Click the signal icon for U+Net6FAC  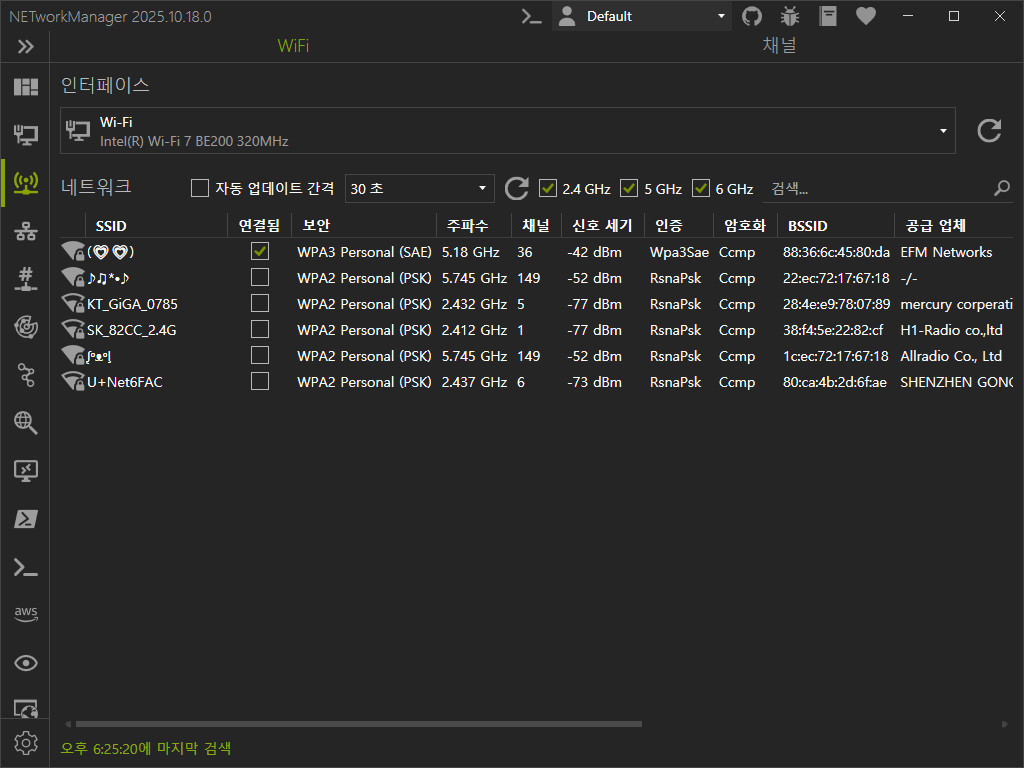pos(72,381)
